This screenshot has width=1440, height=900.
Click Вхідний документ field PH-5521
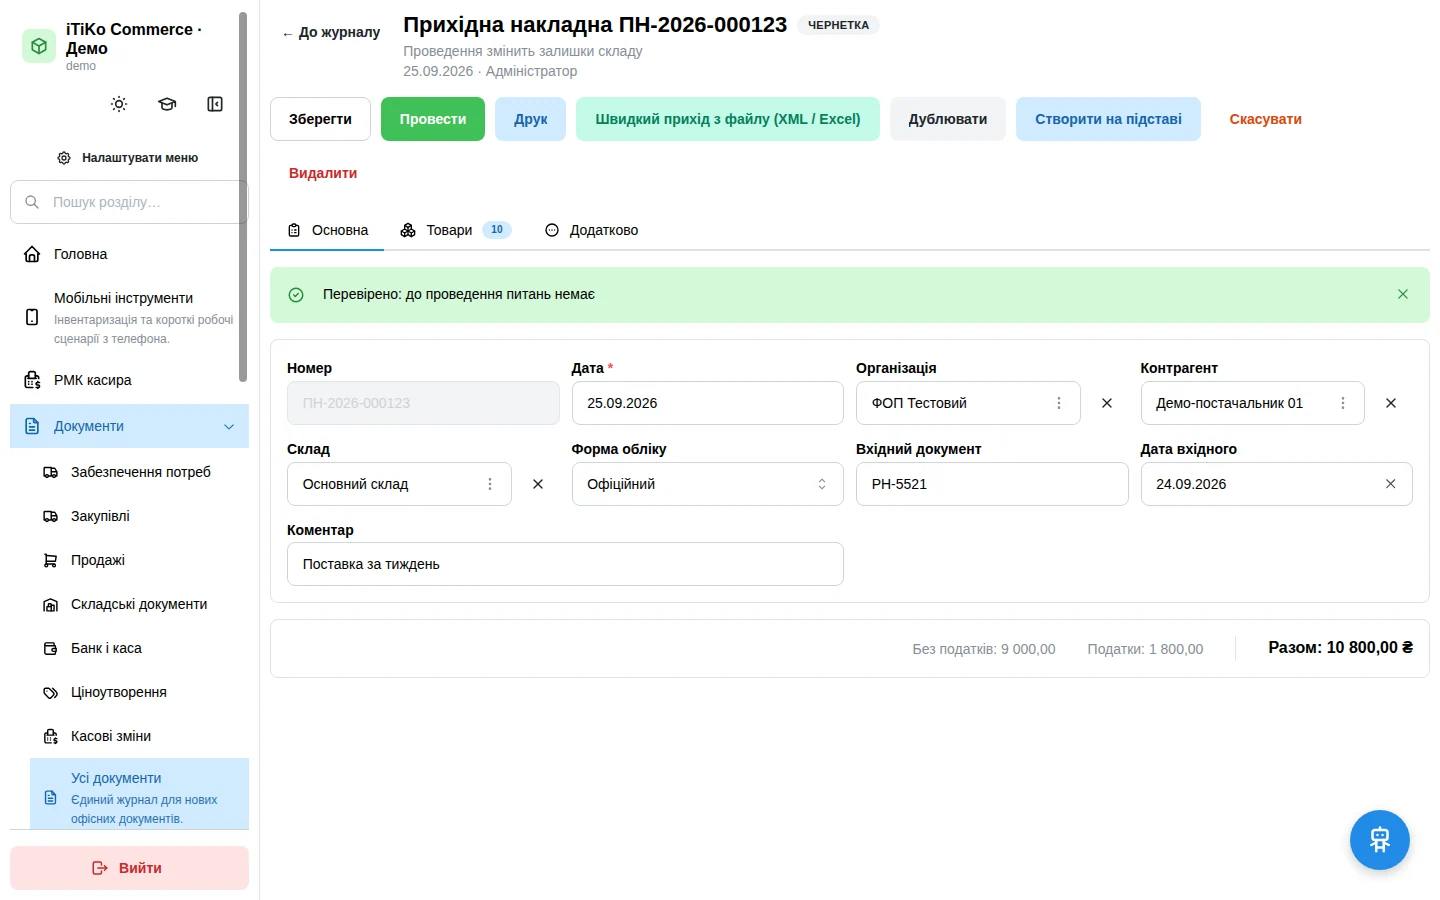(x=992, y=484)
